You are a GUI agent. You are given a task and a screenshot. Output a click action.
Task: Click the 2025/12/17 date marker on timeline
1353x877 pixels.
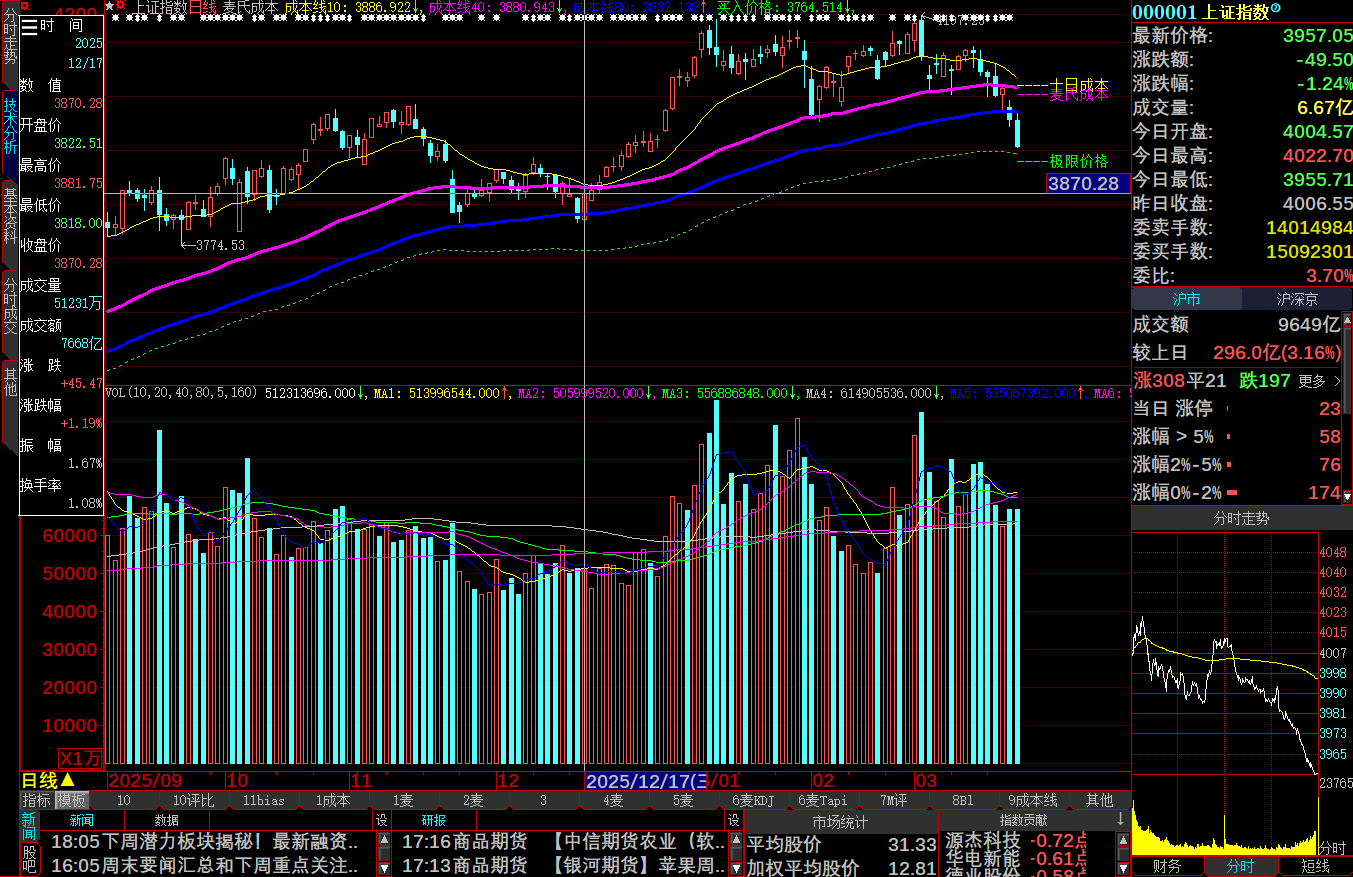pyautogui.click(x=646, y=780)
